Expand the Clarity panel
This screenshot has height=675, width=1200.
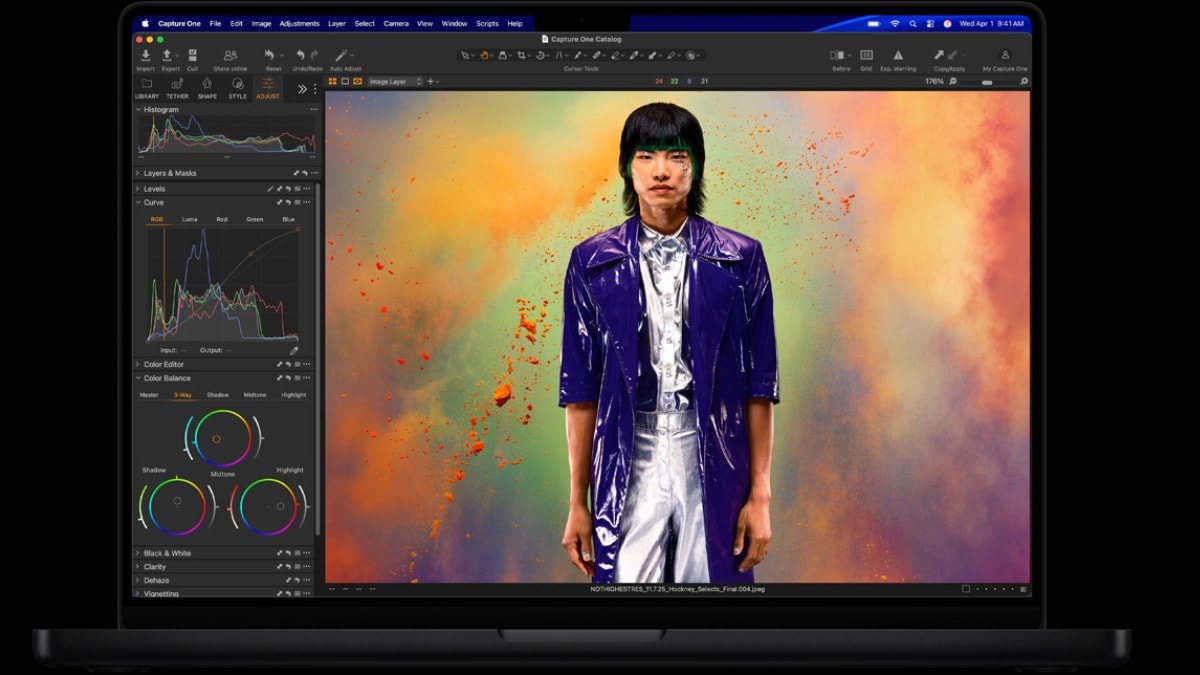click(138, 567)
